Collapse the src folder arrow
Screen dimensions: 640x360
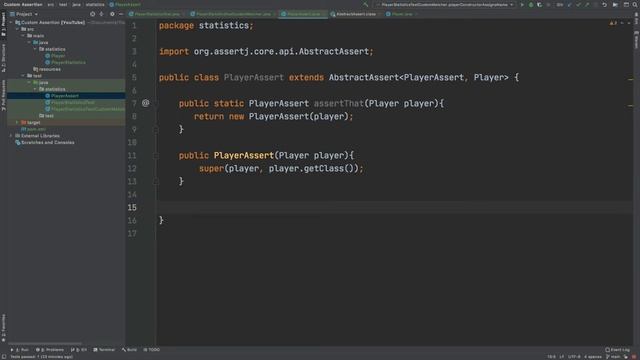[18, 29]
